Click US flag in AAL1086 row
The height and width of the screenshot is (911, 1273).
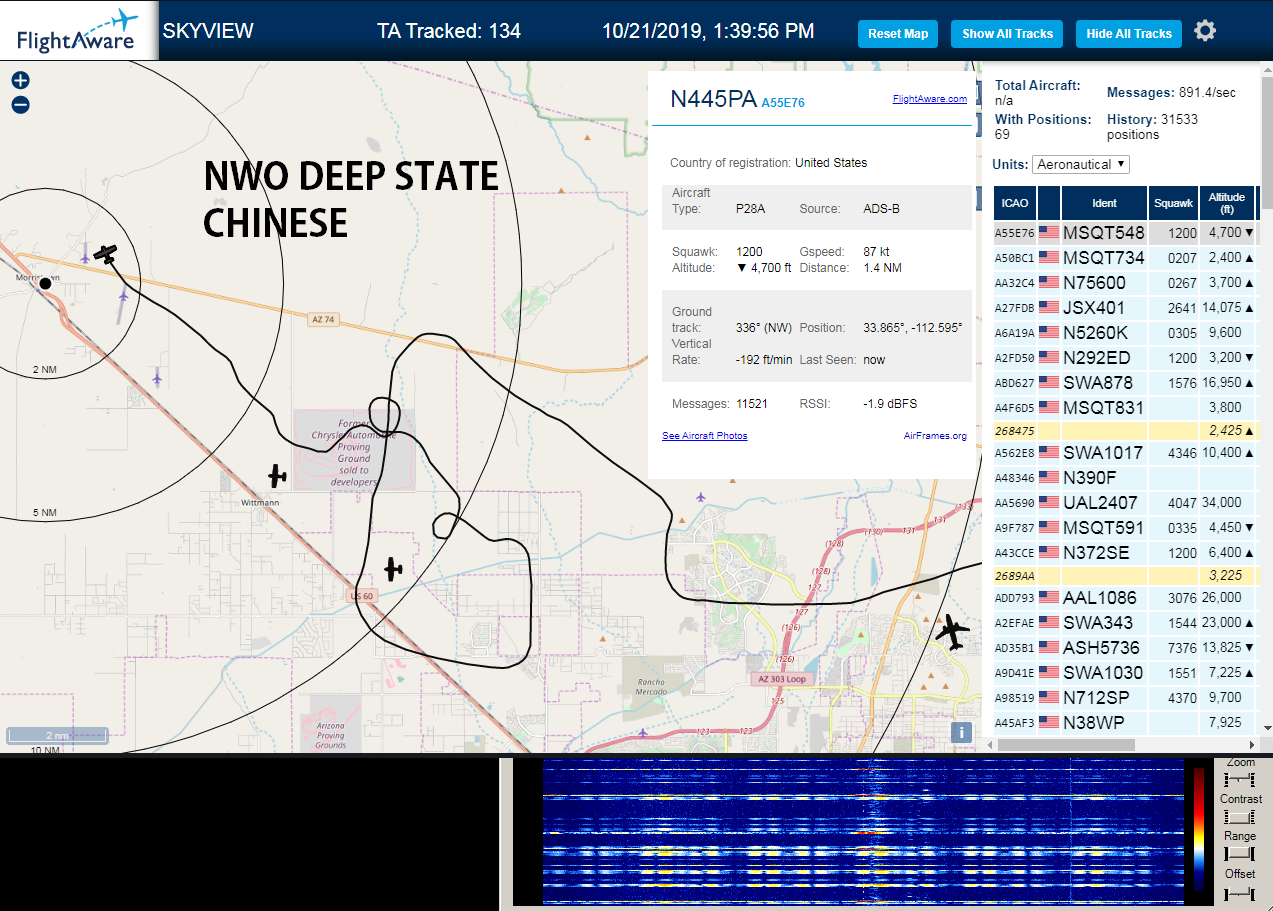click(1049, 598)
